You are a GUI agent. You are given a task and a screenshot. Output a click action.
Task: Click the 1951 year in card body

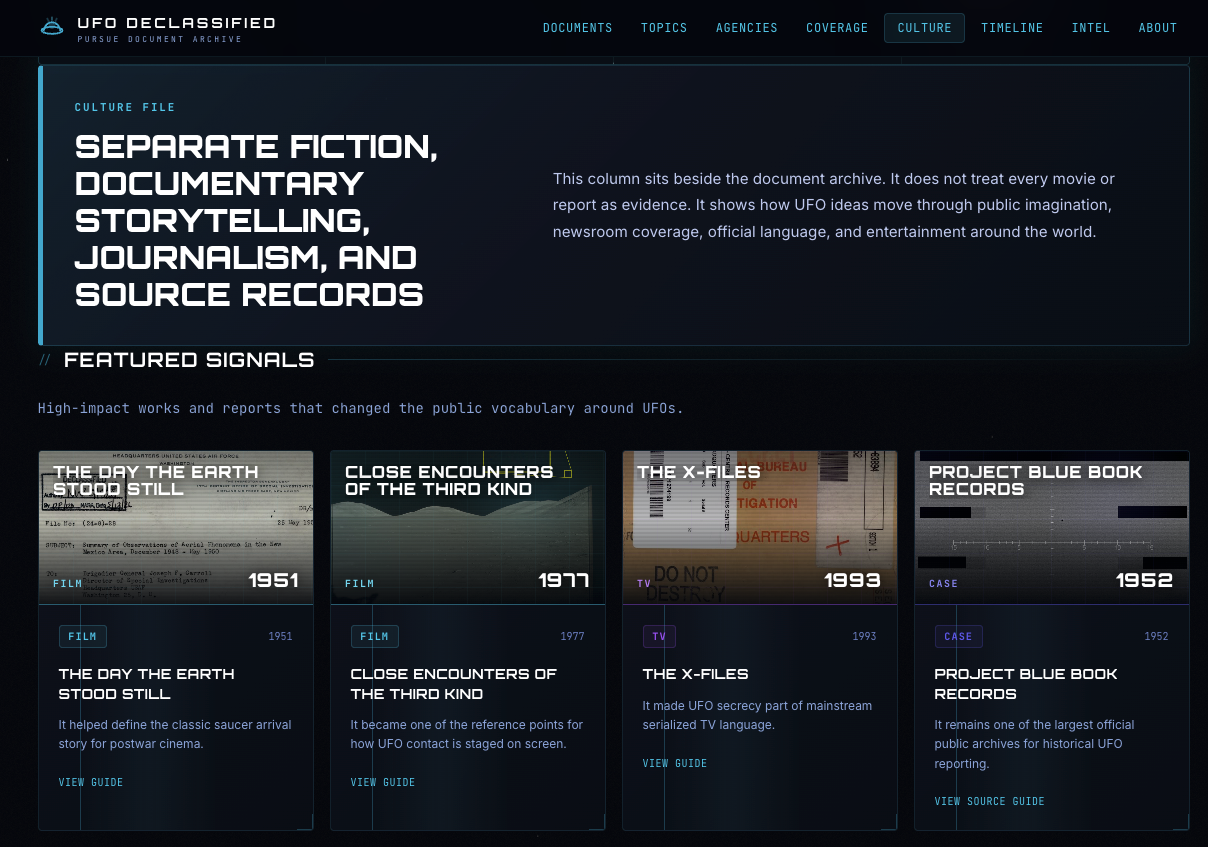280,636
